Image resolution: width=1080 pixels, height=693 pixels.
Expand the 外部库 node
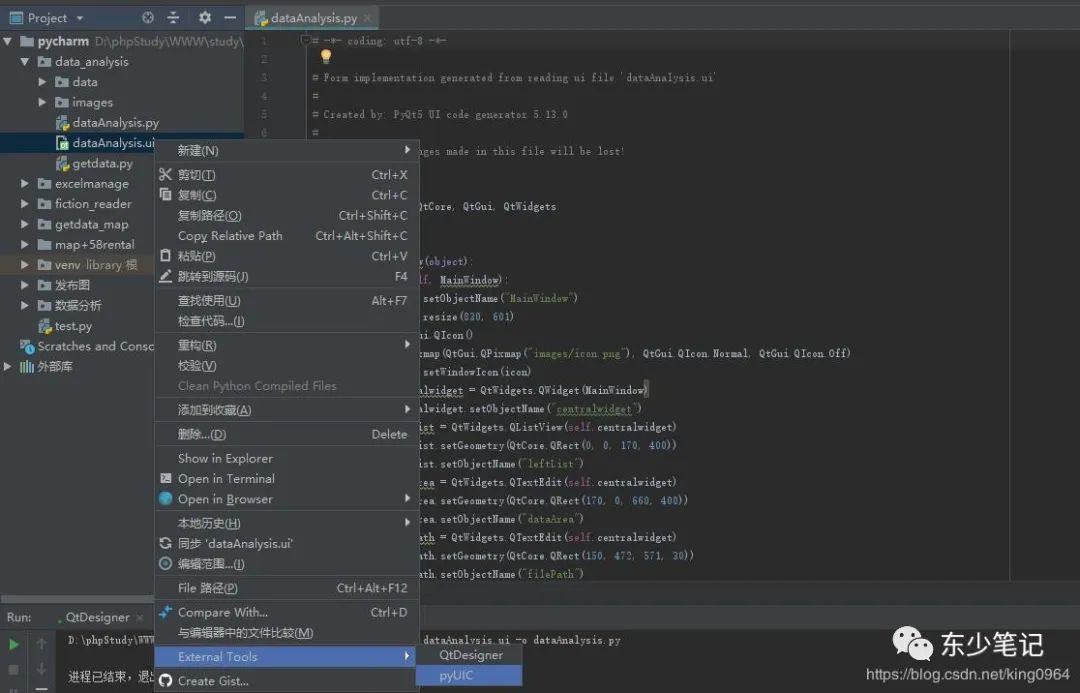(x=8, y=366)
